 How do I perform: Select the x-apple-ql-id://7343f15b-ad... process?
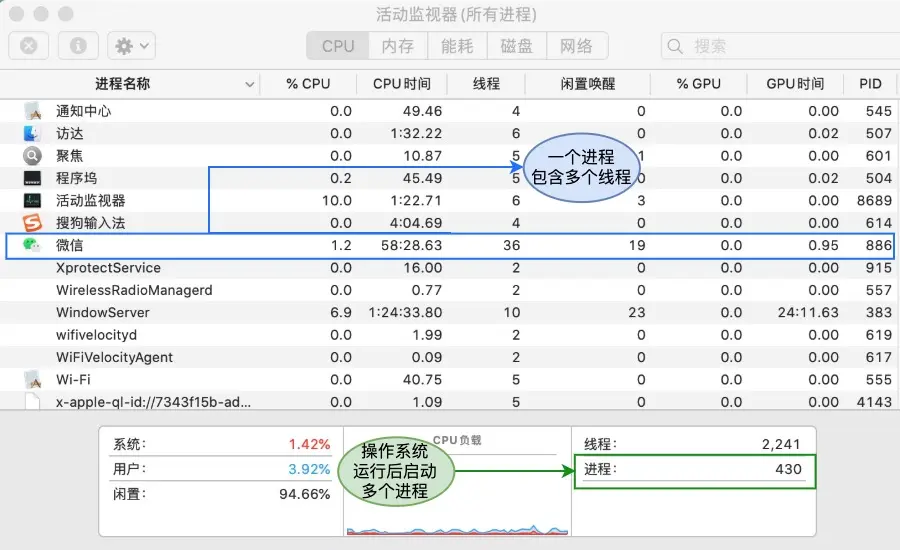(153, 402)
